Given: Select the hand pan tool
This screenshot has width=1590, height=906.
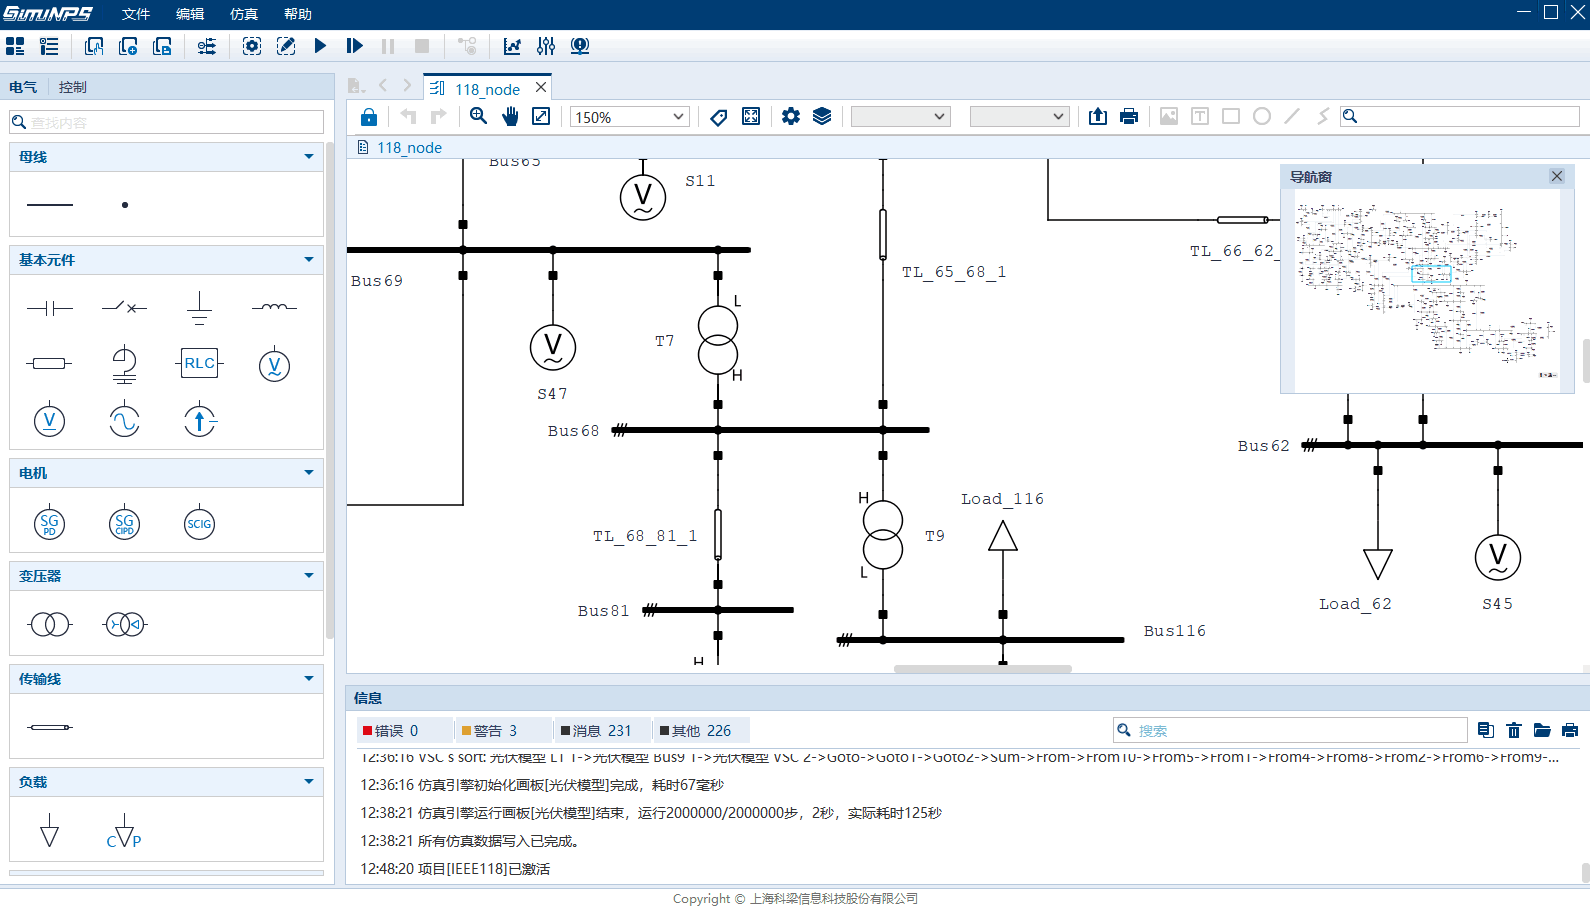Looking at the screenshot, I should (510, 117).
